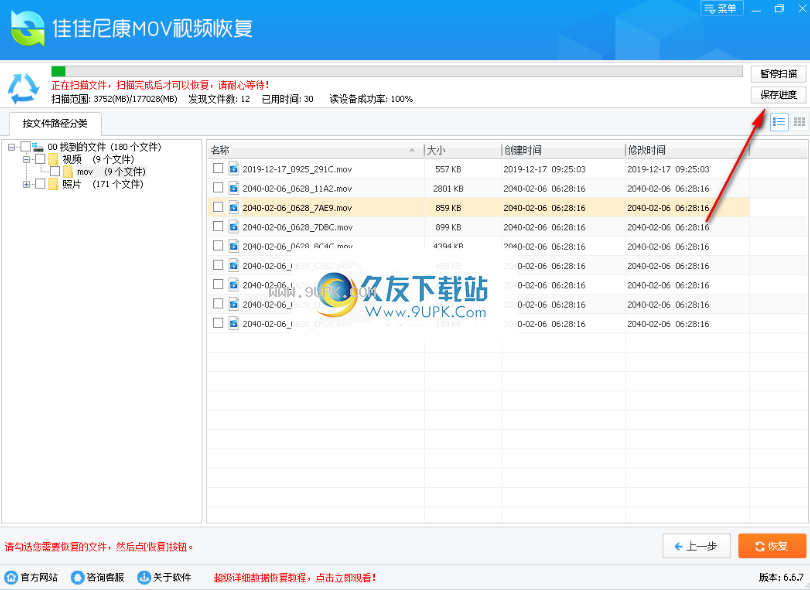Click the 2801 KB size cell
Viewport: 810px width, 590px height.
[448, 189]
